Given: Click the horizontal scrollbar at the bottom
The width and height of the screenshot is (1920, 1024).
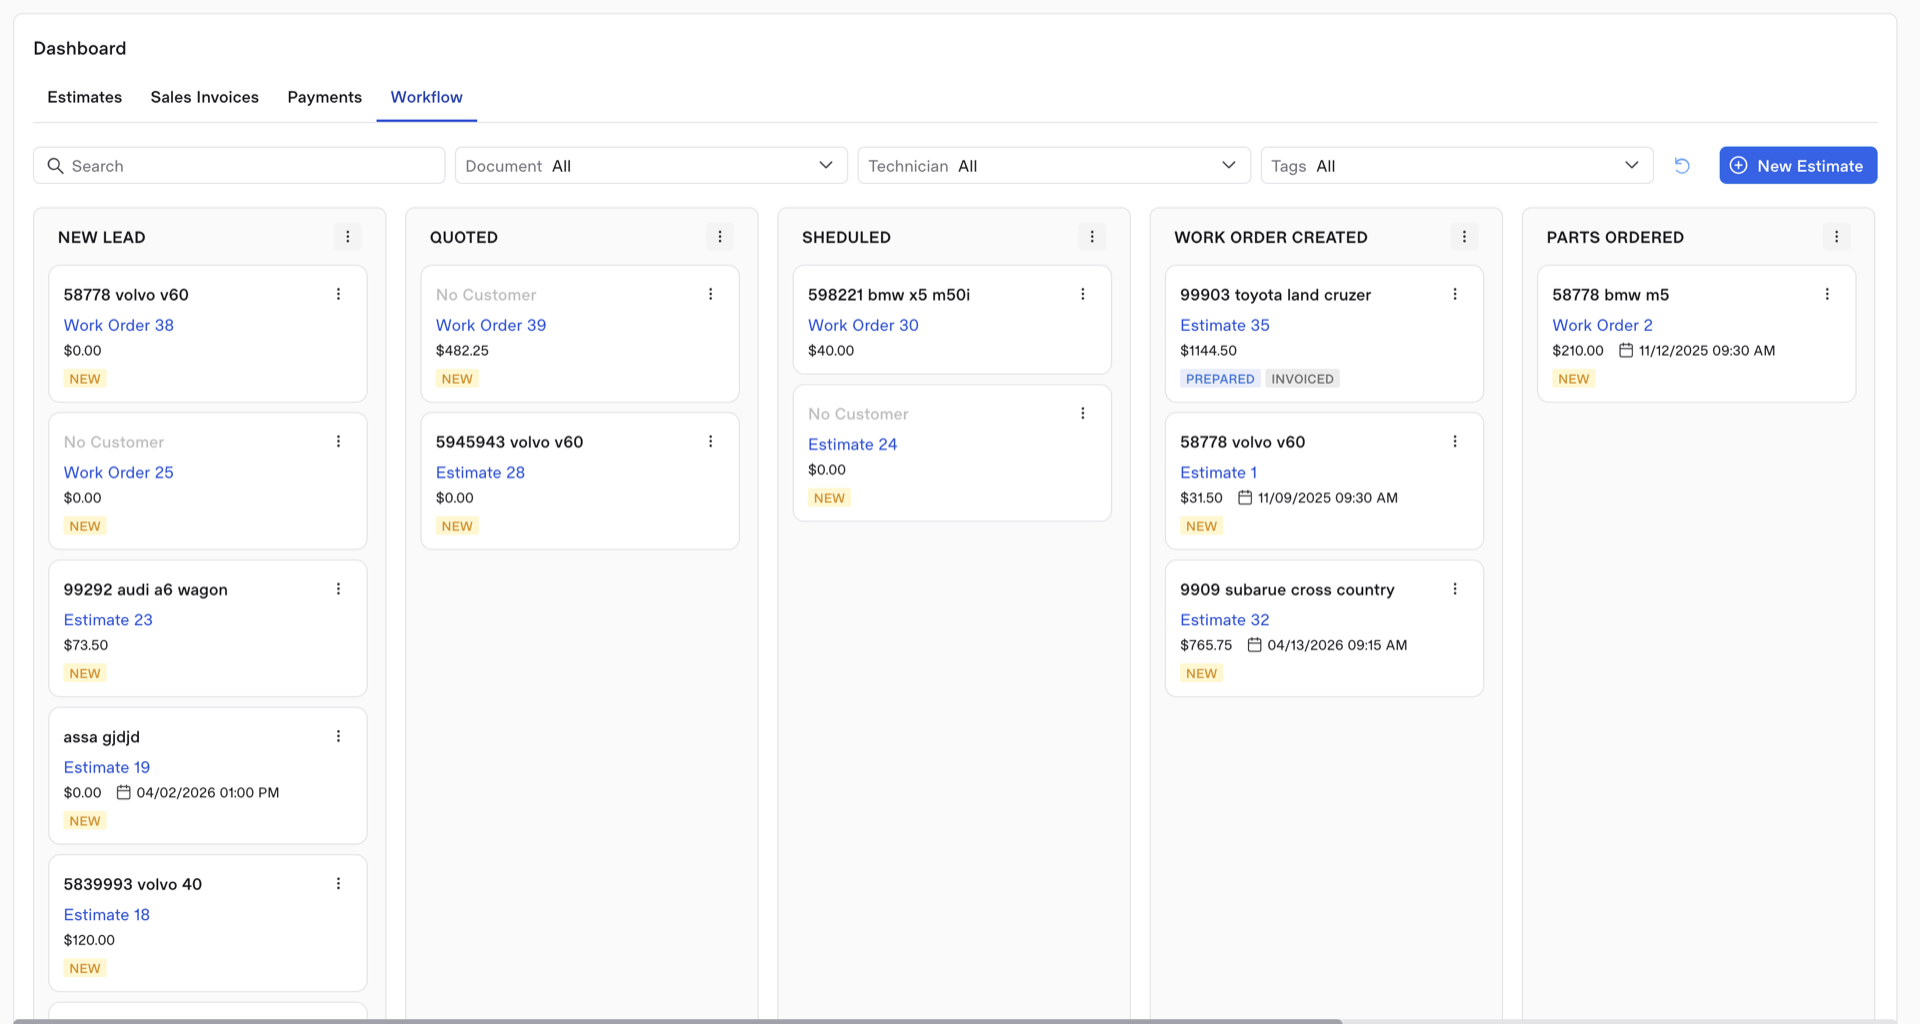Looking at the screenshot, I should (x=677, y=1021).
